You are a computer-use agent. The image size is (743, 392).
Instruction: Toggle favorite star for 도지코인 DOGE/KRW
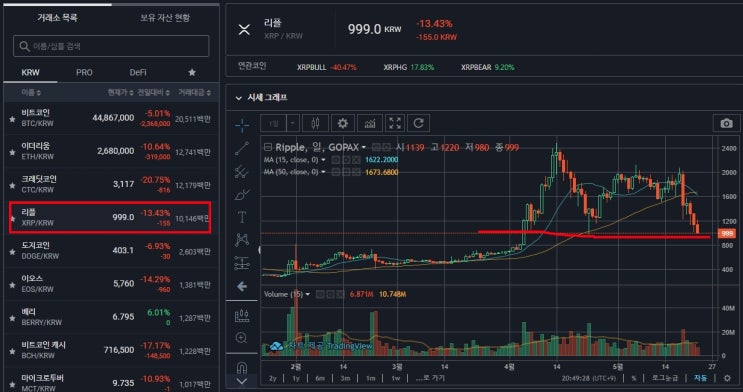pos(12,252)
